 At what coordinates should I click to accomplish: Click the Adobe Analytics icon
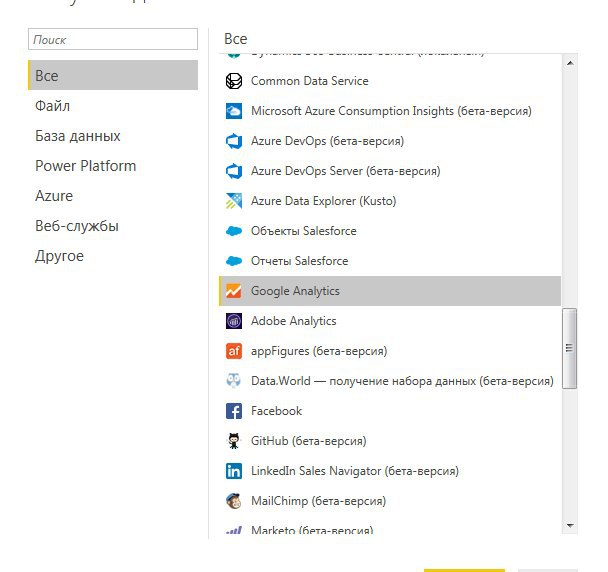coord(234,321)
